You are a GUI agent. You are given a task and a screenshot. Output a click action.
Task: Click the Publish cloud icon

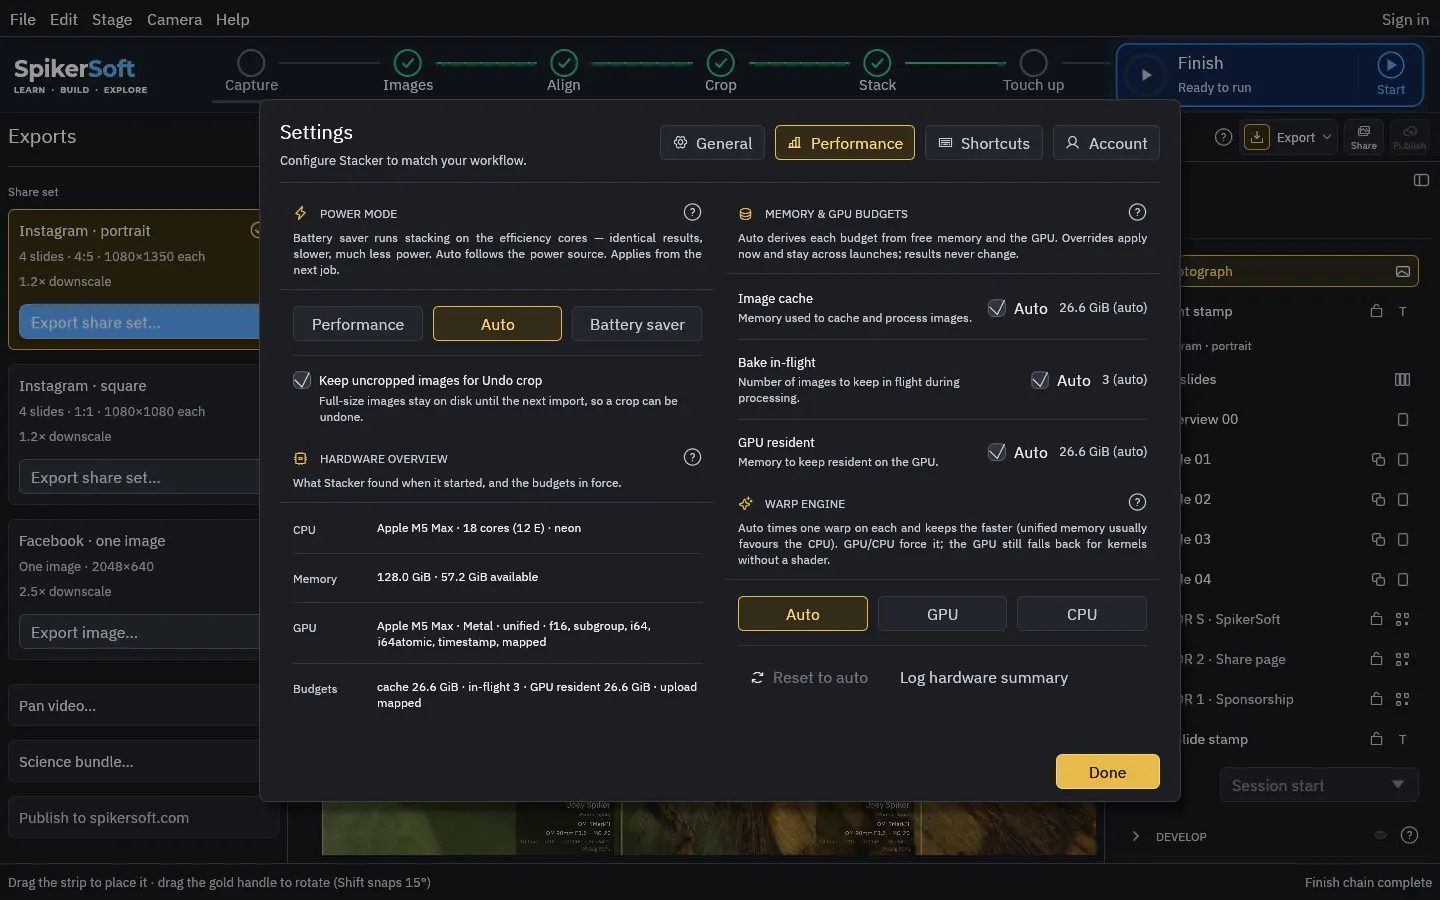point(1410,137)
